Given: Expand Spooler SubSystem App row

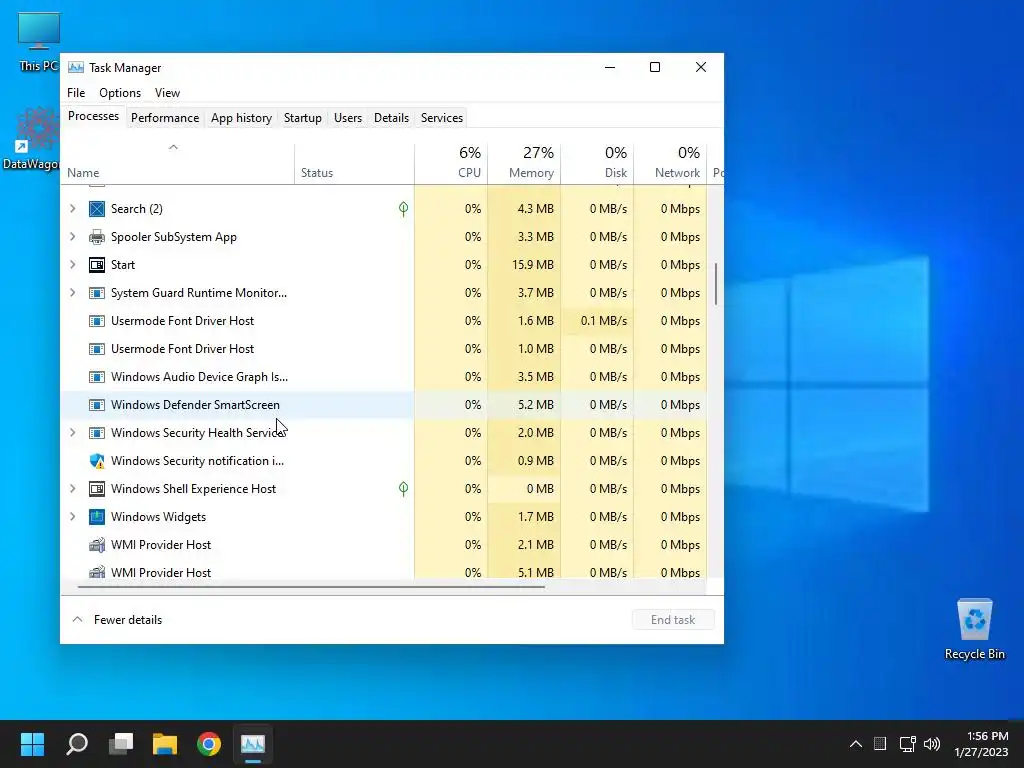Looking at the screenshot, I should coord(72,237).
